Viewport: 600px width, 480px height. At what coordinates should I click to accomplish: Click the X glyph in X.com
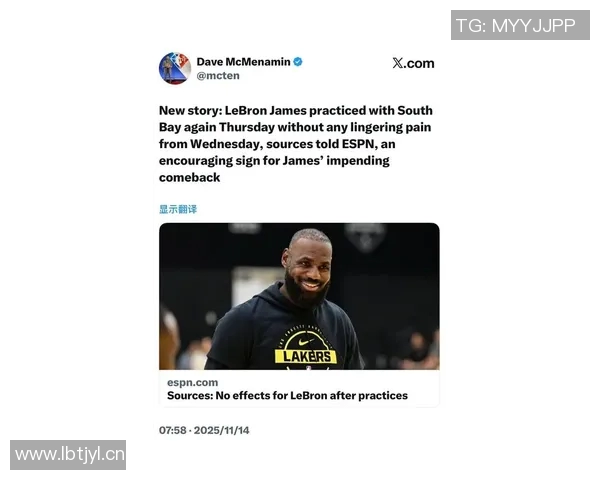pyautogui.click(x=398, y=63)
